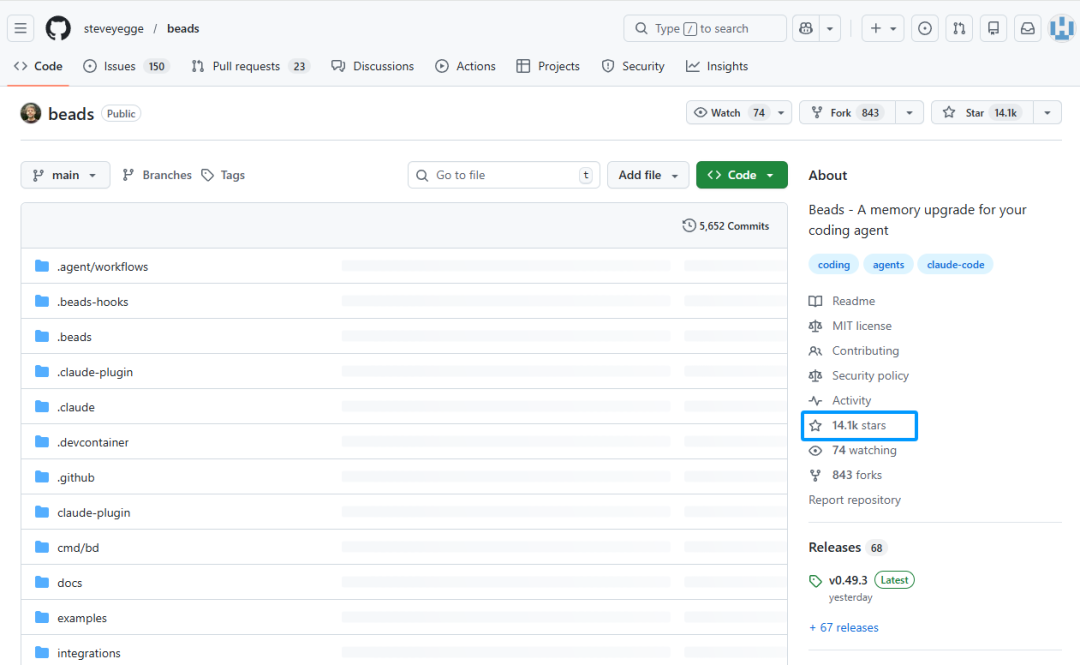Screen dimensions: 1080x665
Task: Click the GitHub logo icon
Action: click(58, 28)
